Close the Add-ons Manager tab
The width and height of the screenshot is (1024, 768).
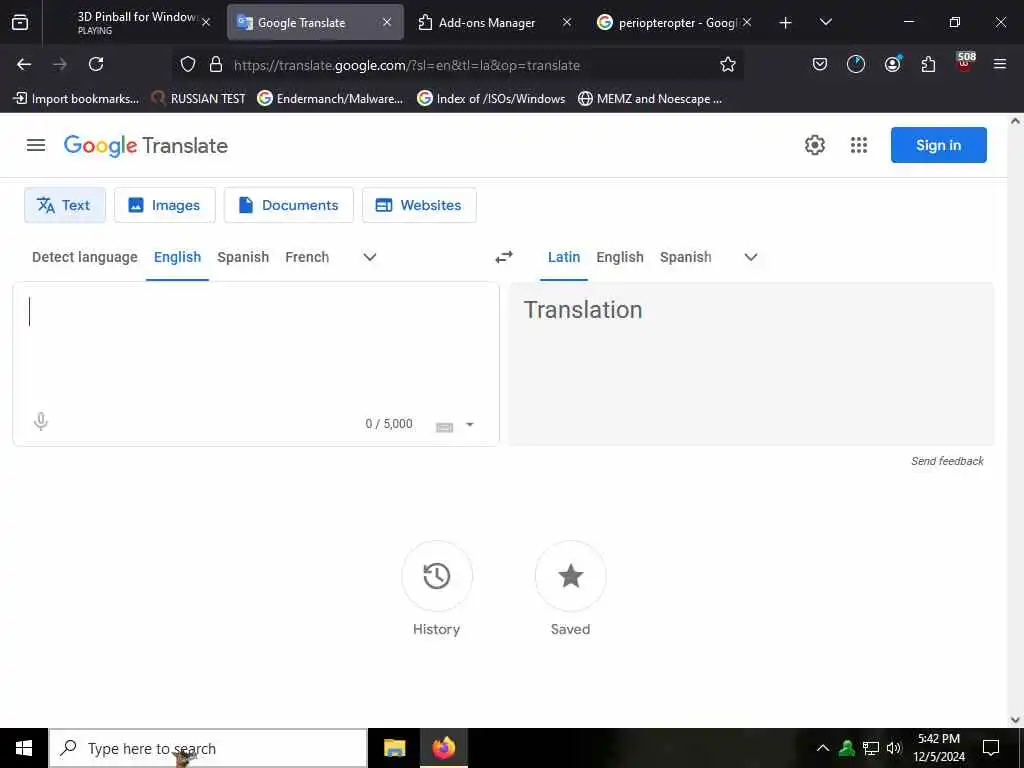(567, 22)
